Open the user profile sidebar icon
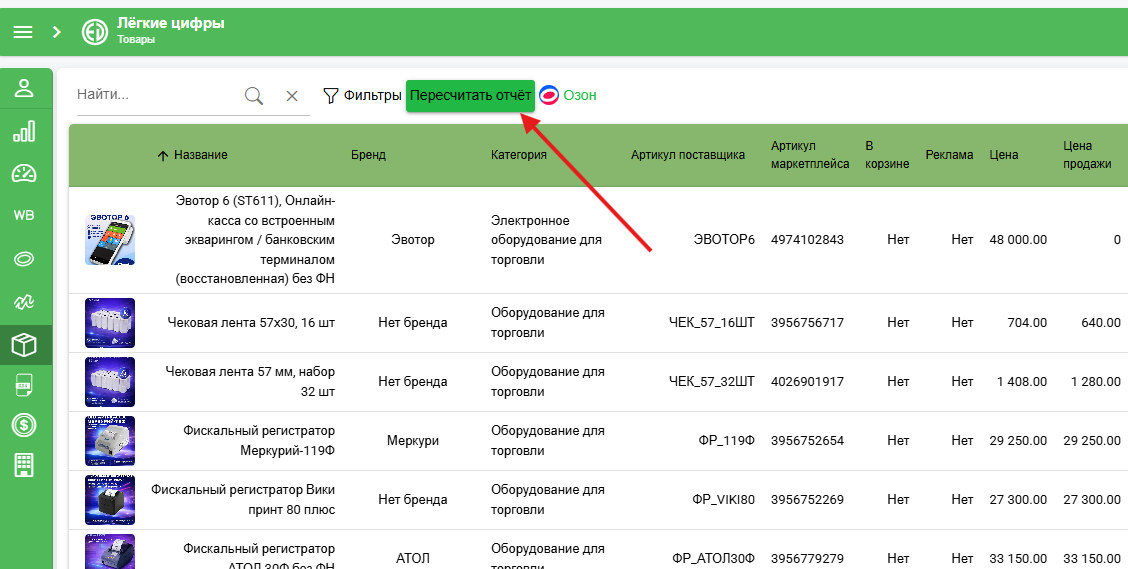The height and width of the screenshot is (569, 1128). pos(24,88)
